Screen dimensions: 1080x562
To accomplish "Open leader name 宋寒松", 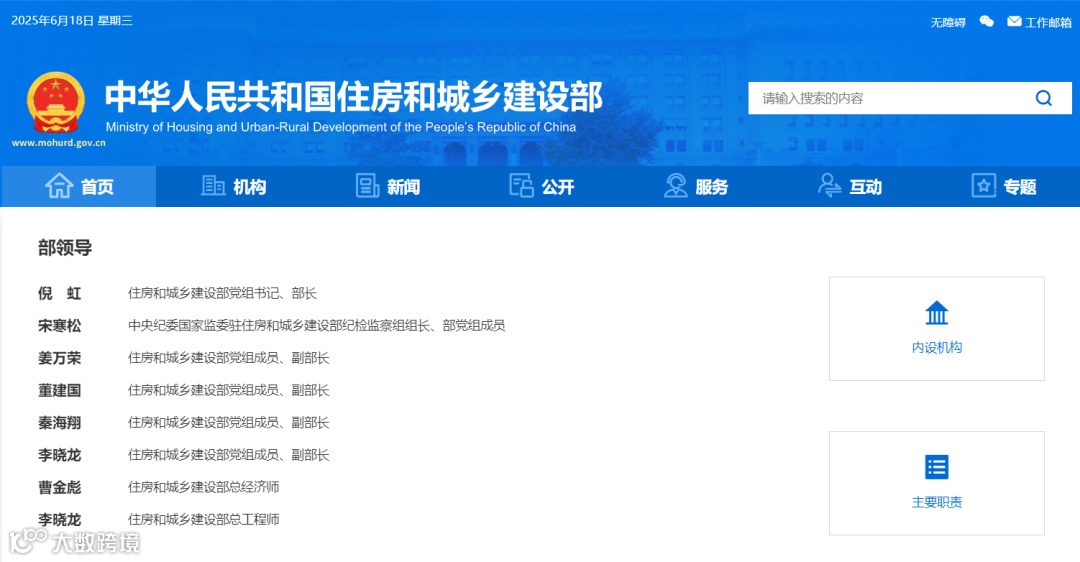I will (x=59, y=326).
